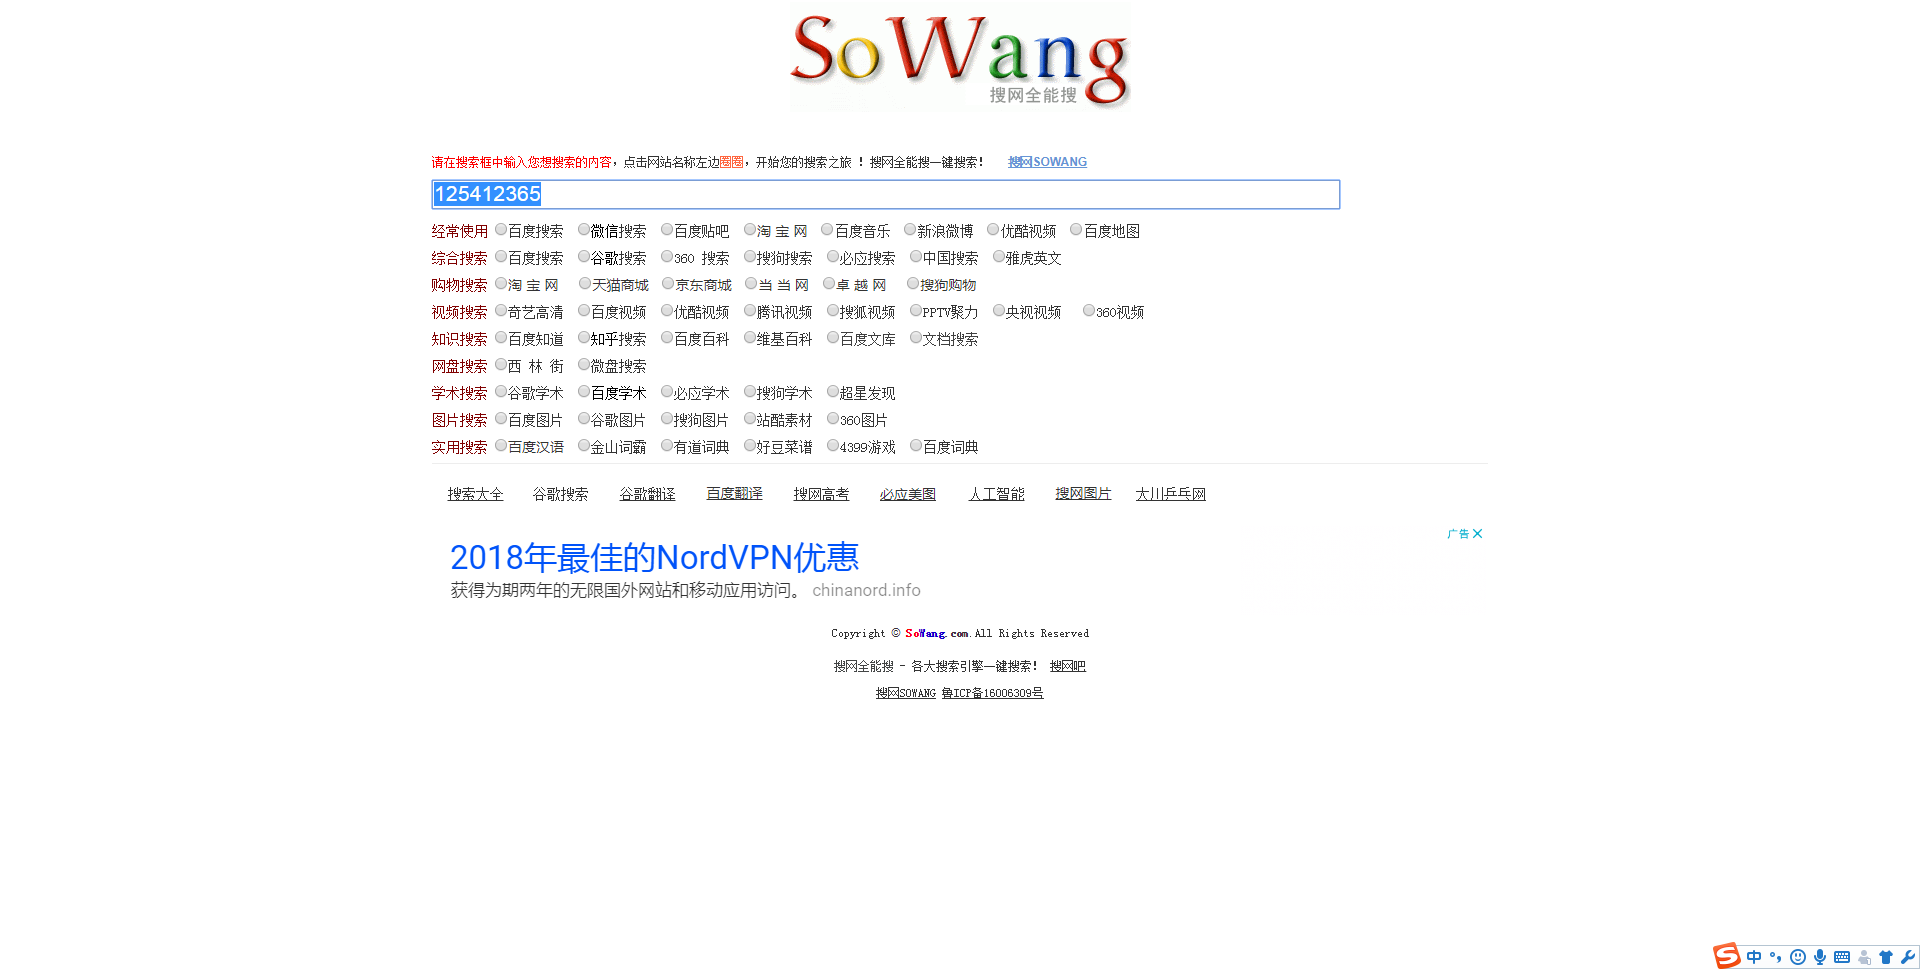Open the 搜网图片 link

[1083, 494]
